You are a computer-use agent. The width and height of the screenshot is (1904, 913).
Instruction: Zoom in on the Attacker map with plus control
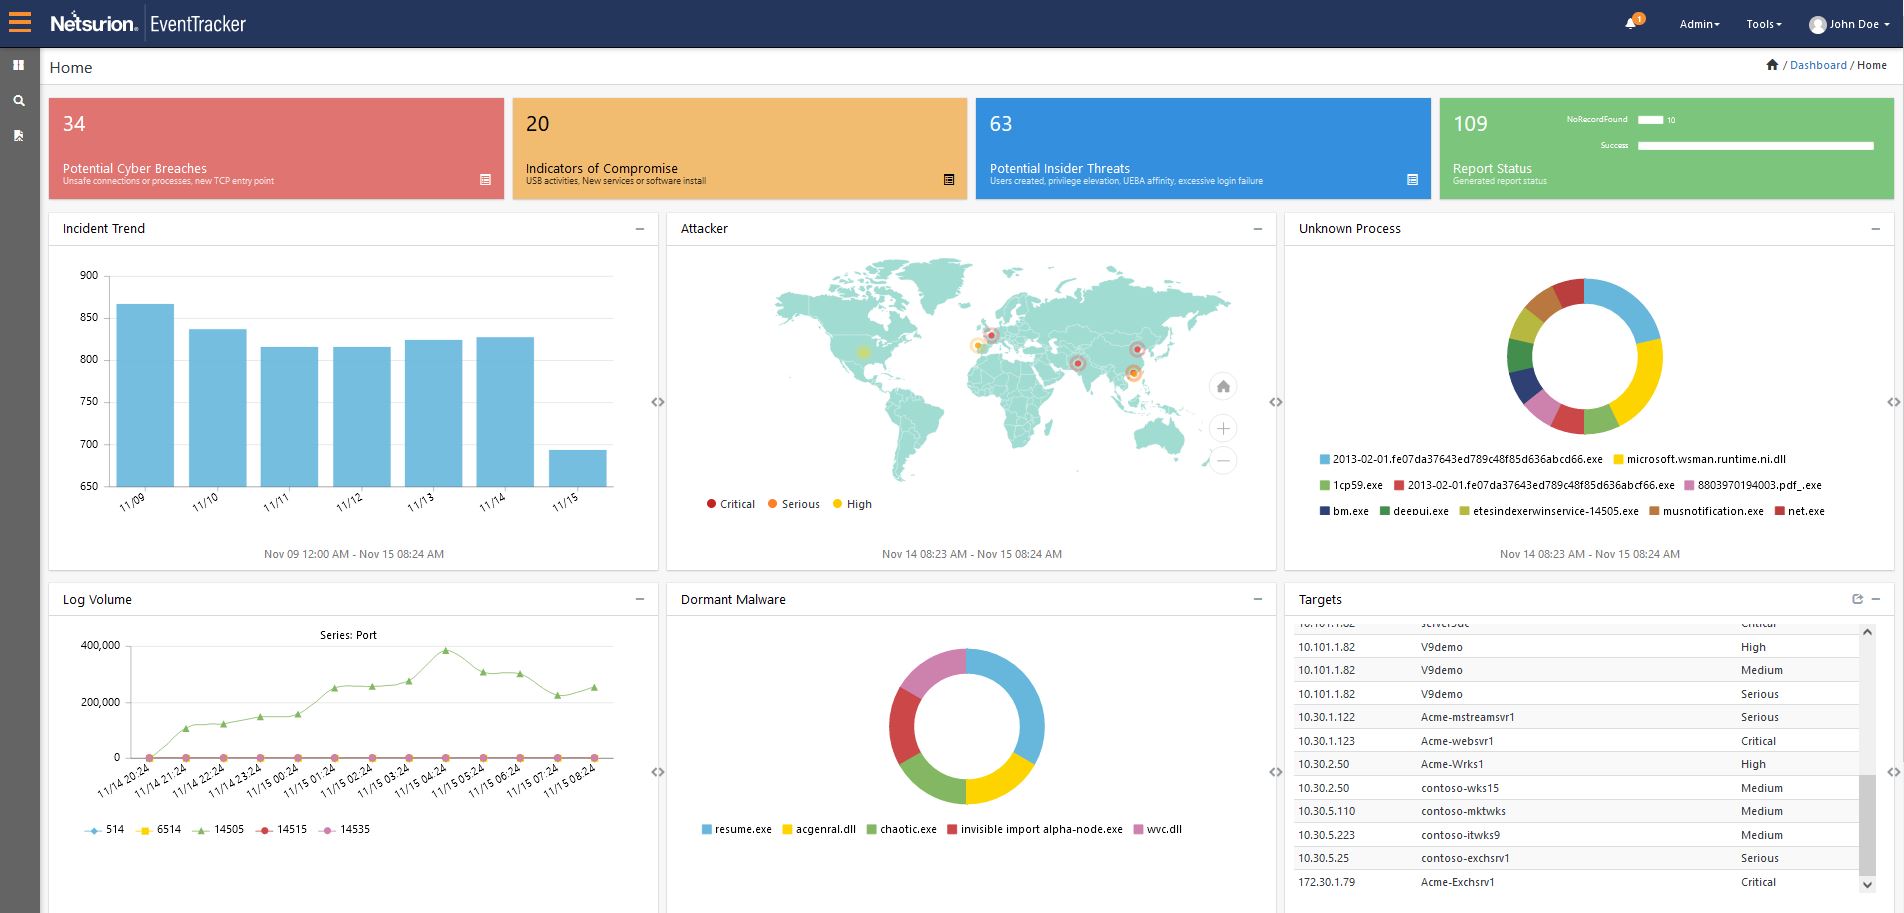[x=1222, y=427]
